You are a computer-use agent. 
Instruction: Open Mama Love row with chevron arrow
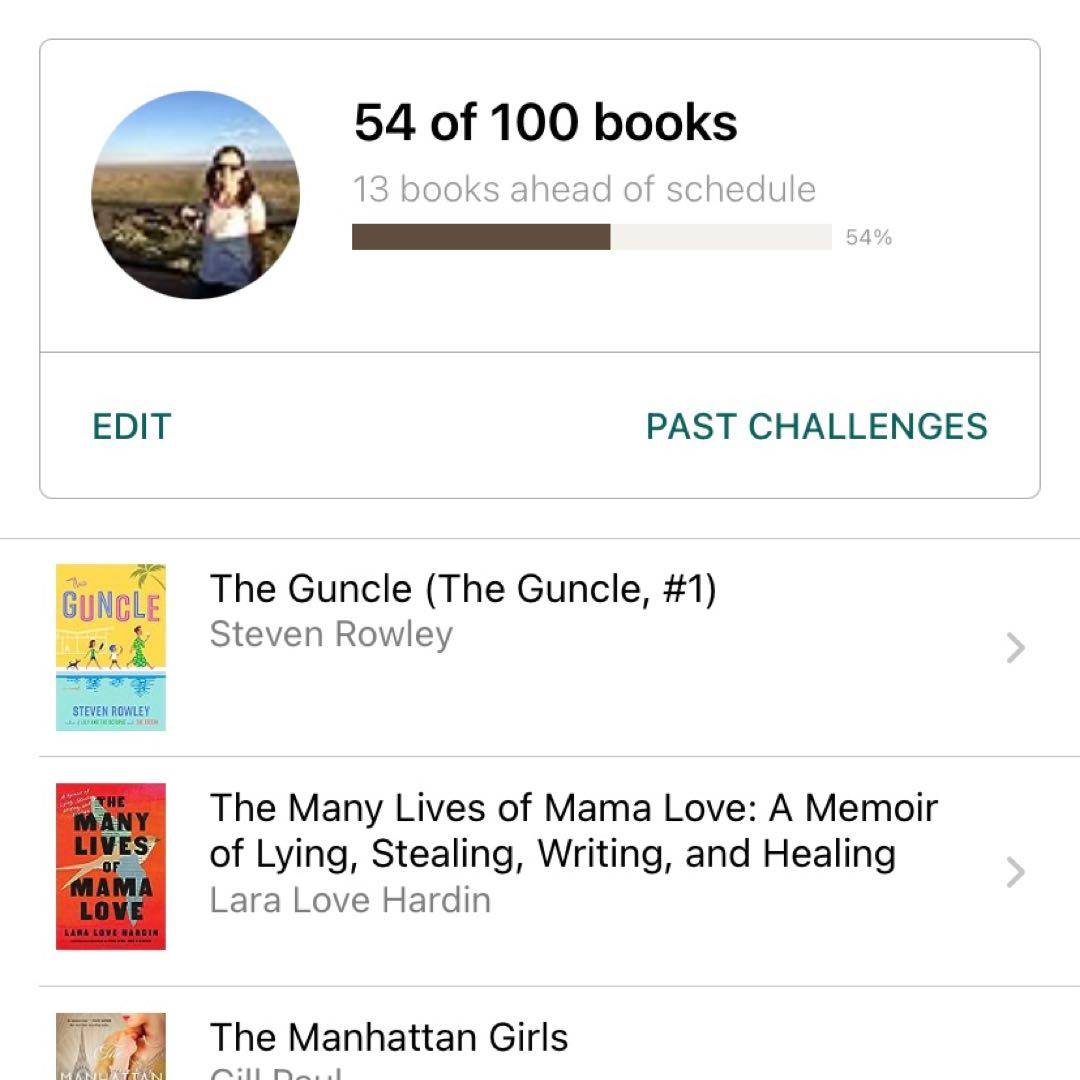pyautogui.click(x=1015, y=873)
